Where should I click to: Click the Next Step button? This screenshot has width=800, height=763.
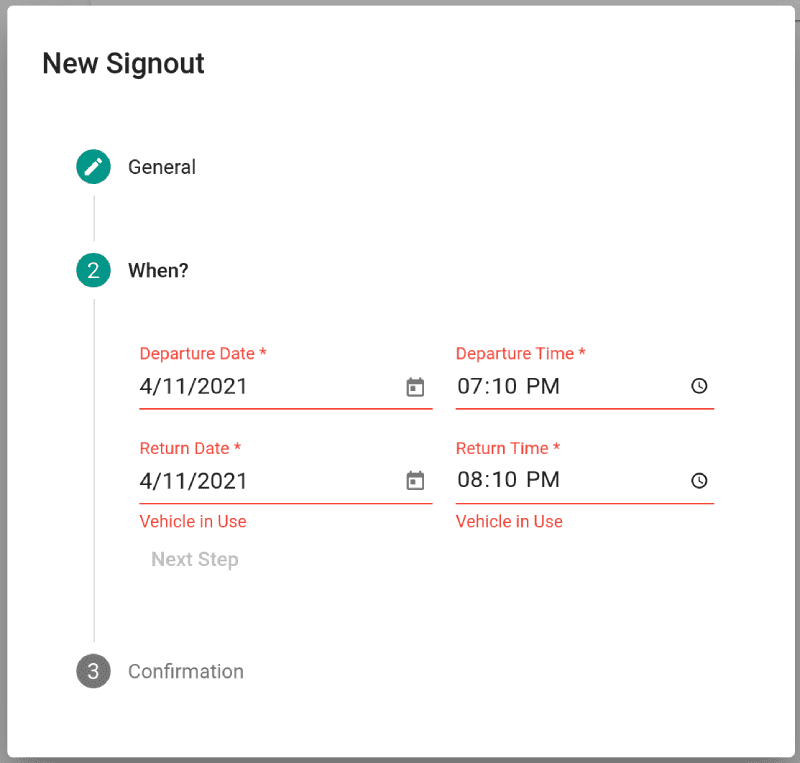pyautogui.click(x=194, y=559)
